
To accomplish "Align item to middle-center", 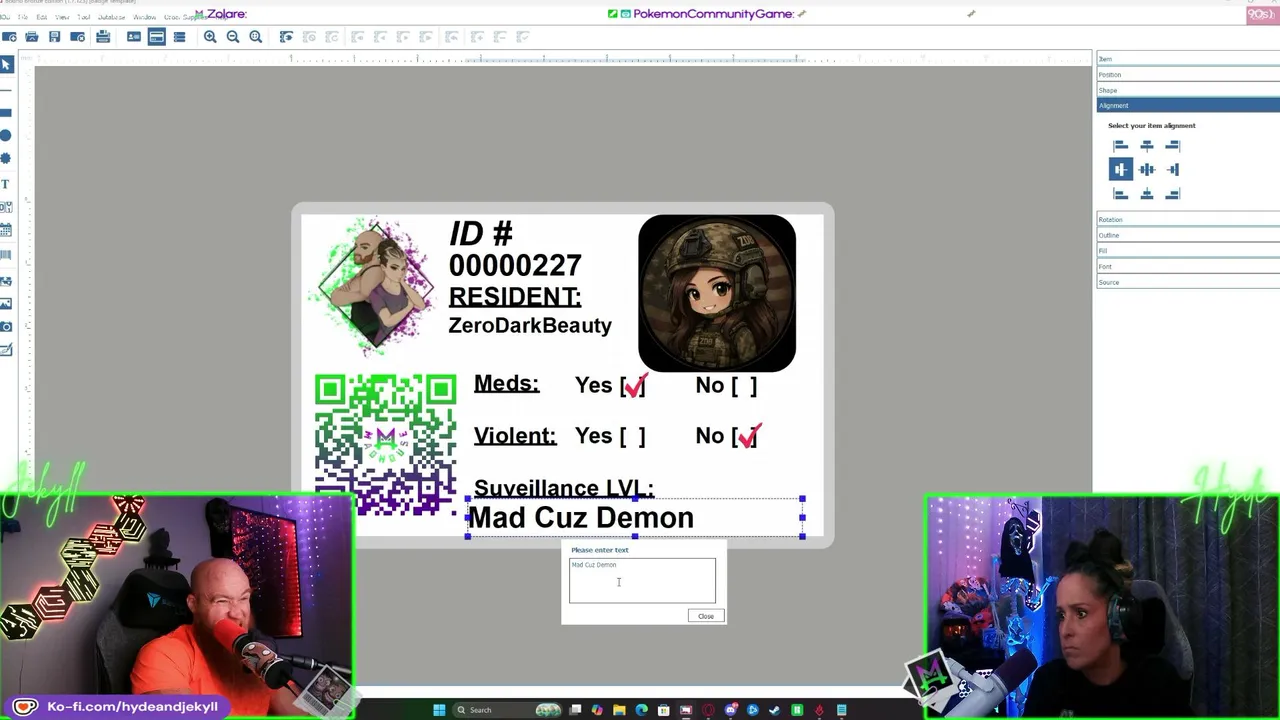I will 1147,170.
